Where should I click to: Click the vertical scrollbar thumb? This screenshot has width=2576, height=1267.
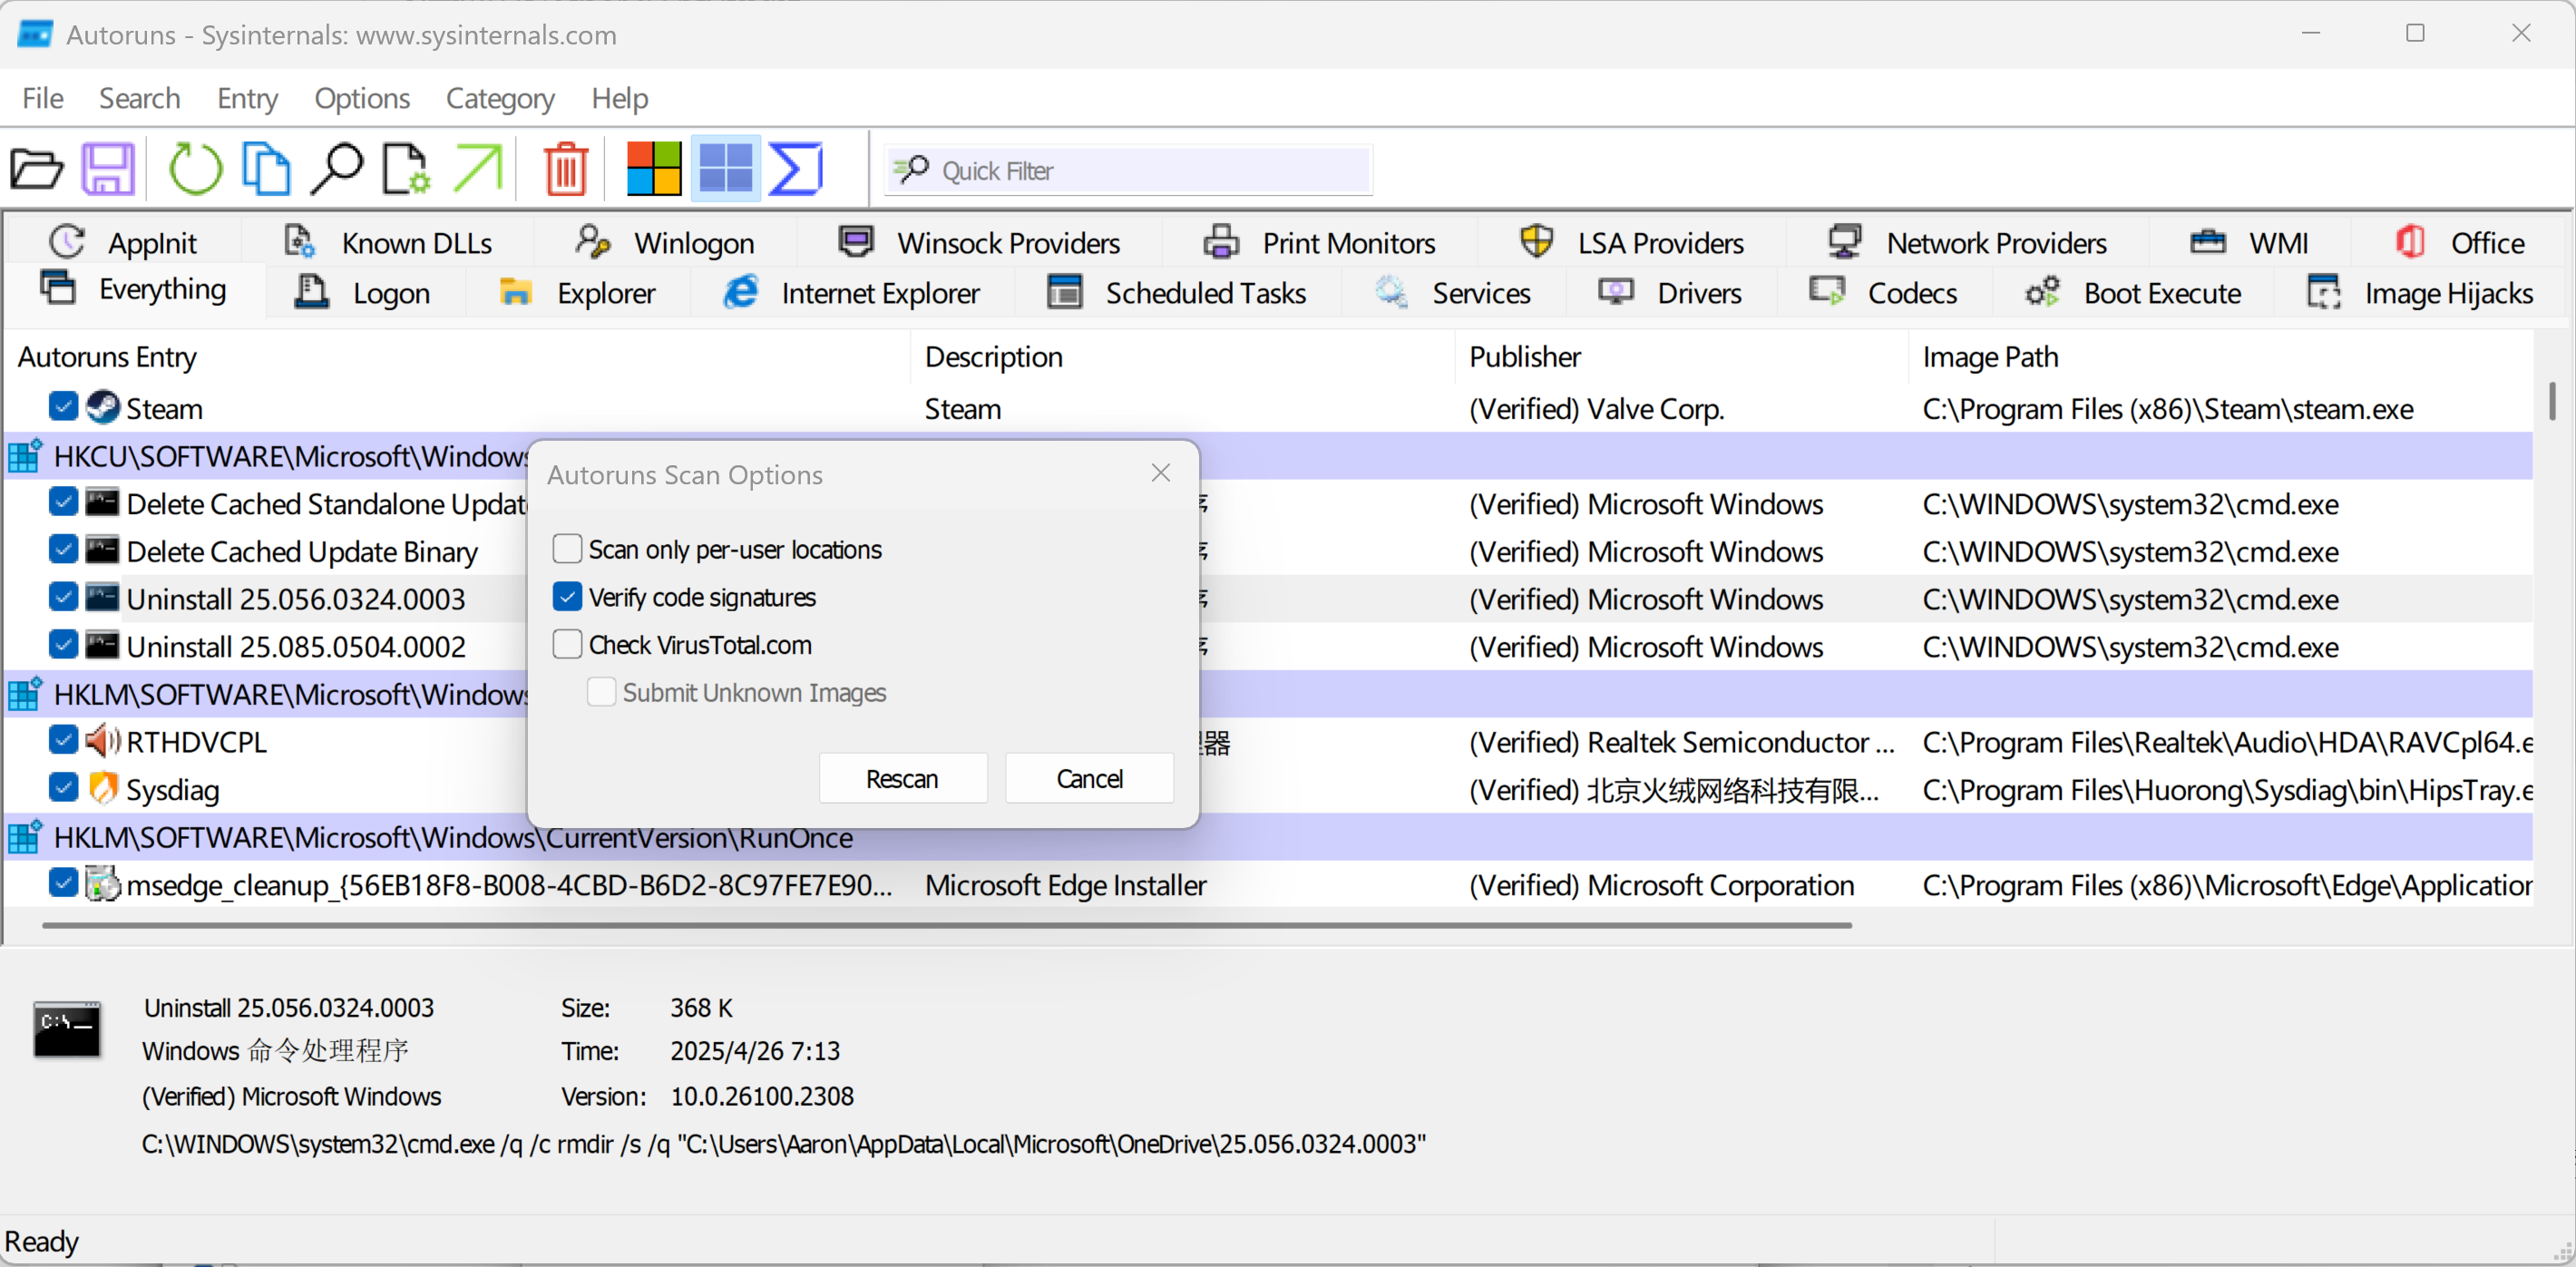coord(2551,402)
